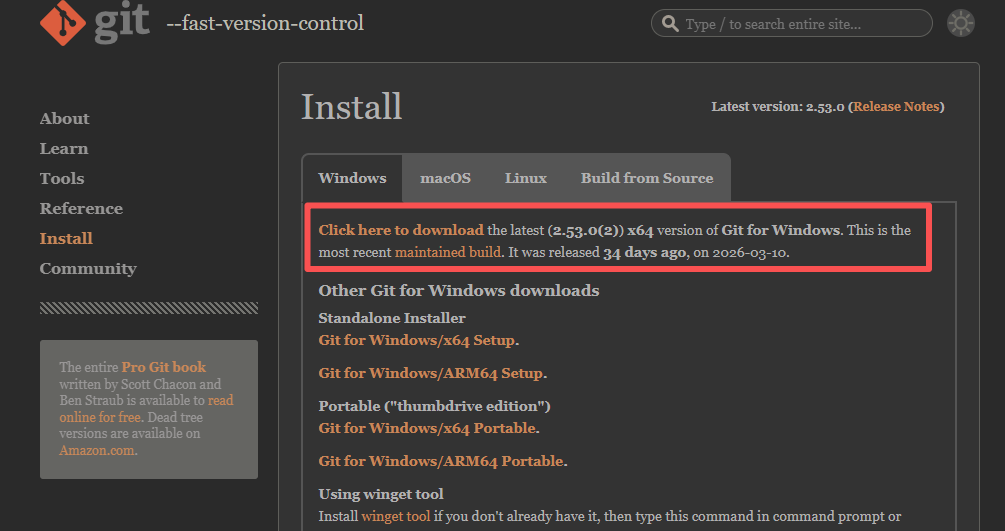1005x531 pixels.
Task: Click the 'Click here to download' link
Action: click(401, 230)
